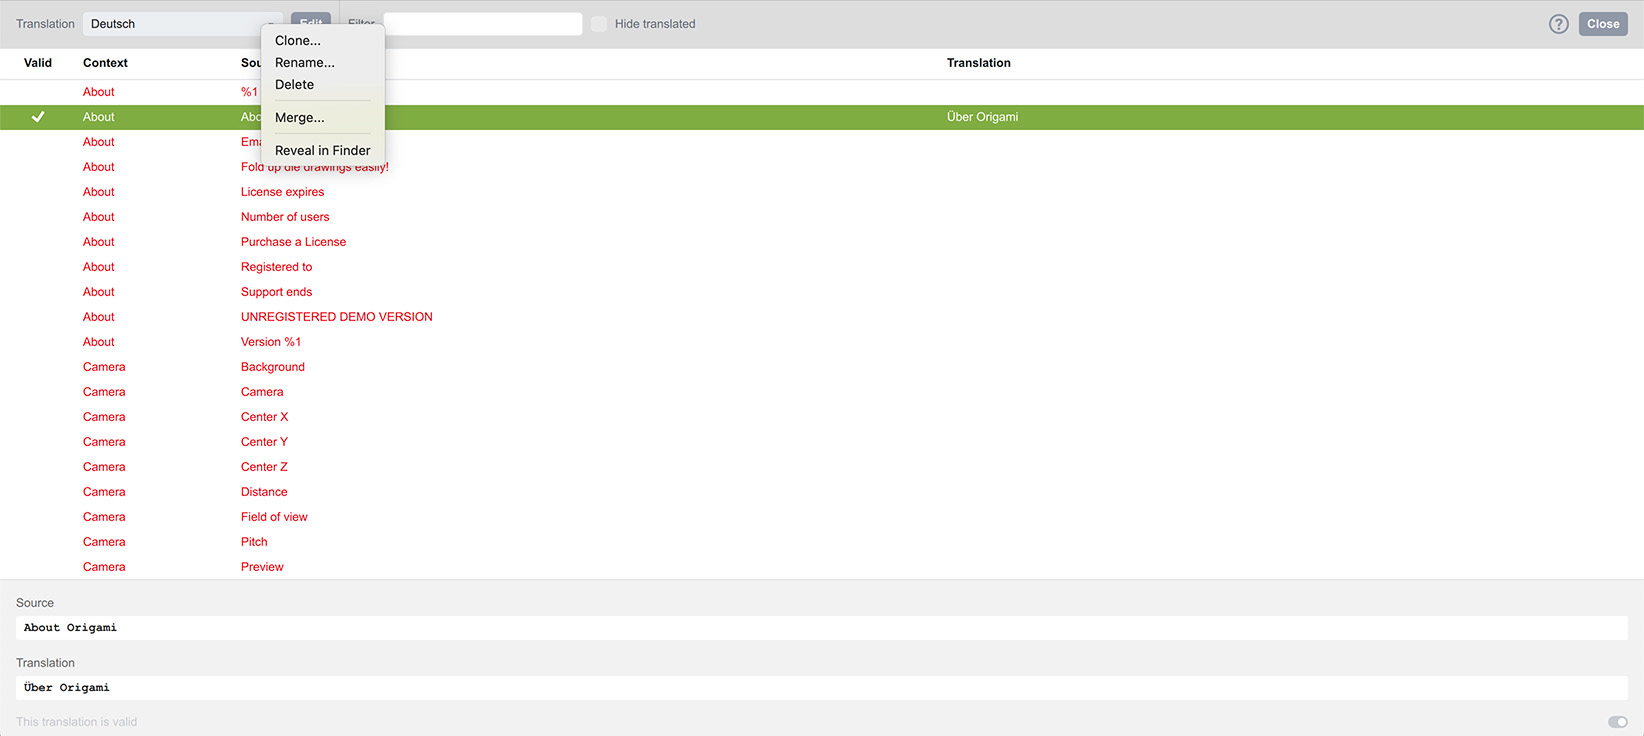Select the Purchase a License row
This screenshot has width=1644, height=736.
click(x=293, y=242)
